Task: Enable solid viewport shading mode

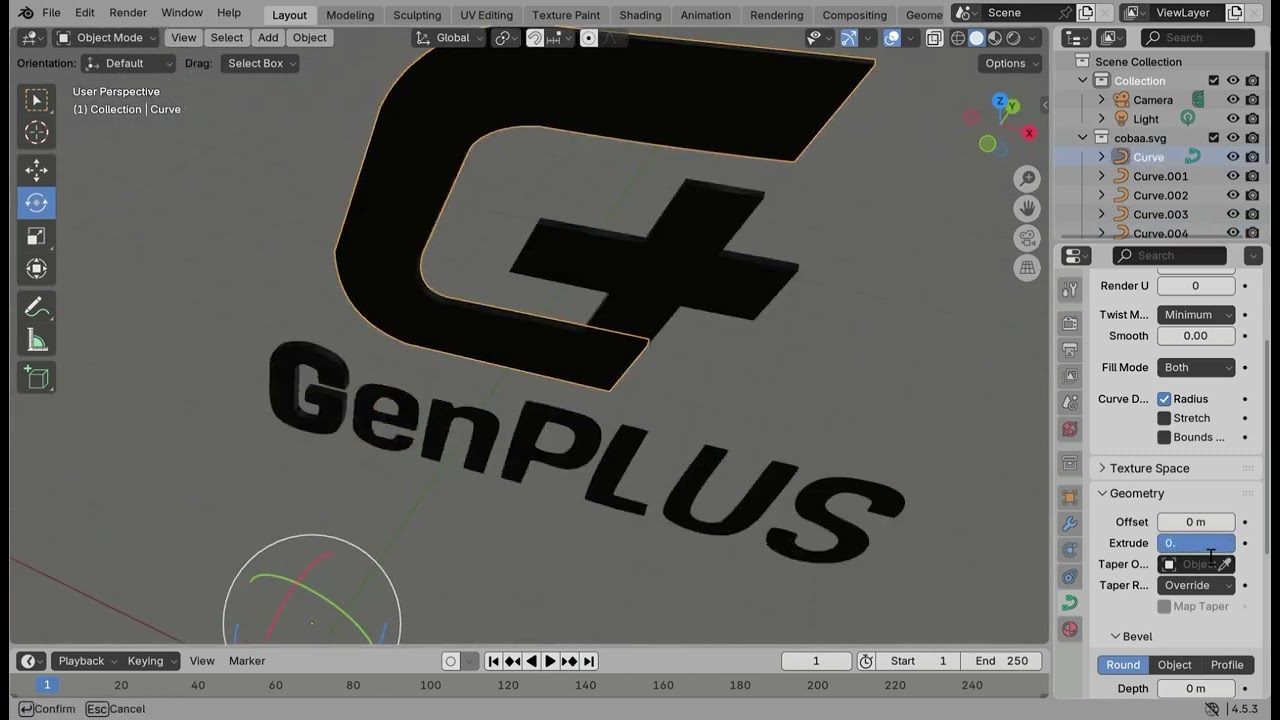Action: [977, 38]
